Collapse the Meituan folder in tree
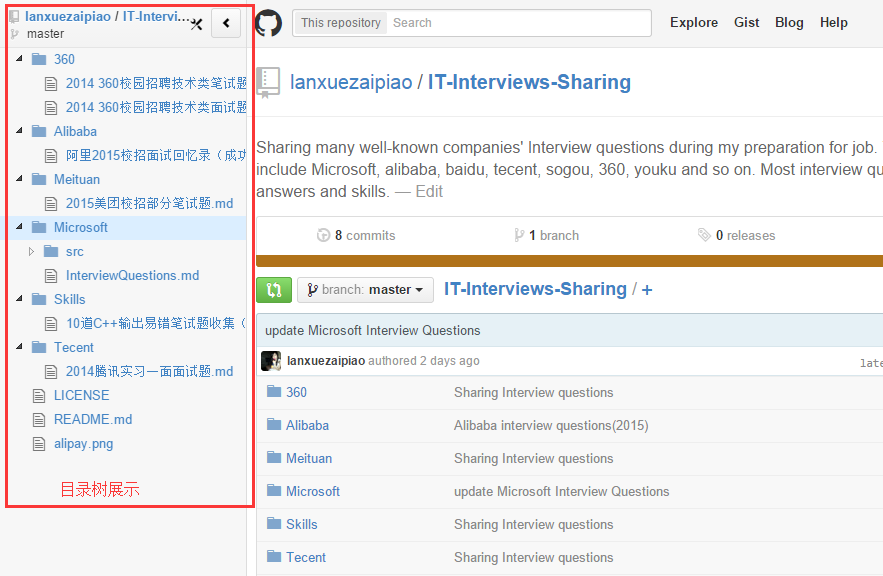 (x=20, y=178)
